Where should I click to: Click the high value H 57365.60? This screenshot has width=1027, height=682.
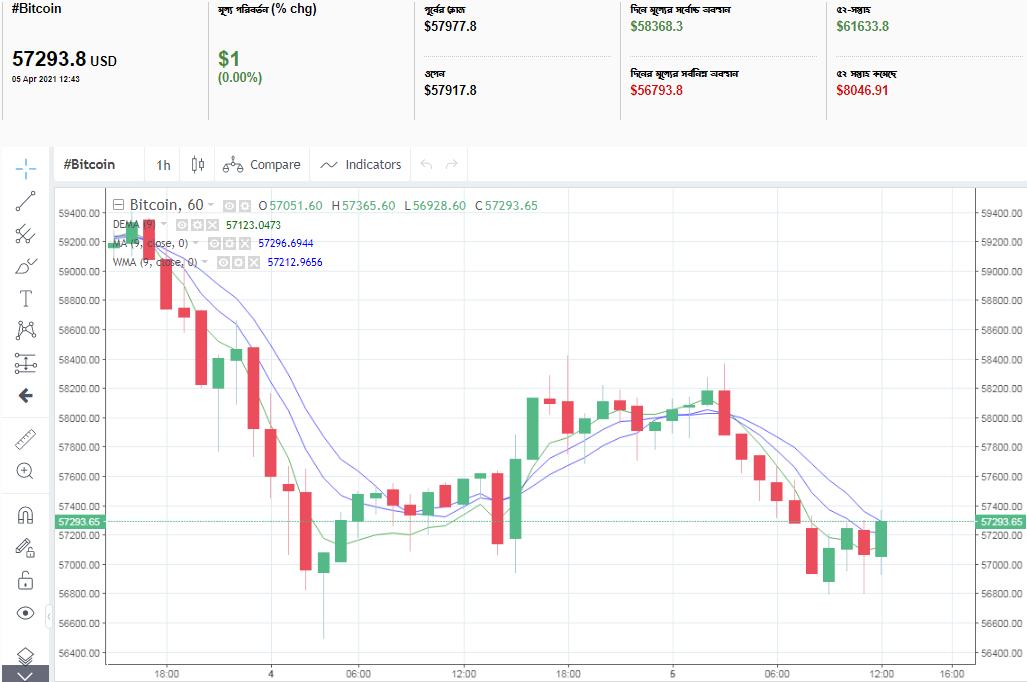(x=364, y=206)
